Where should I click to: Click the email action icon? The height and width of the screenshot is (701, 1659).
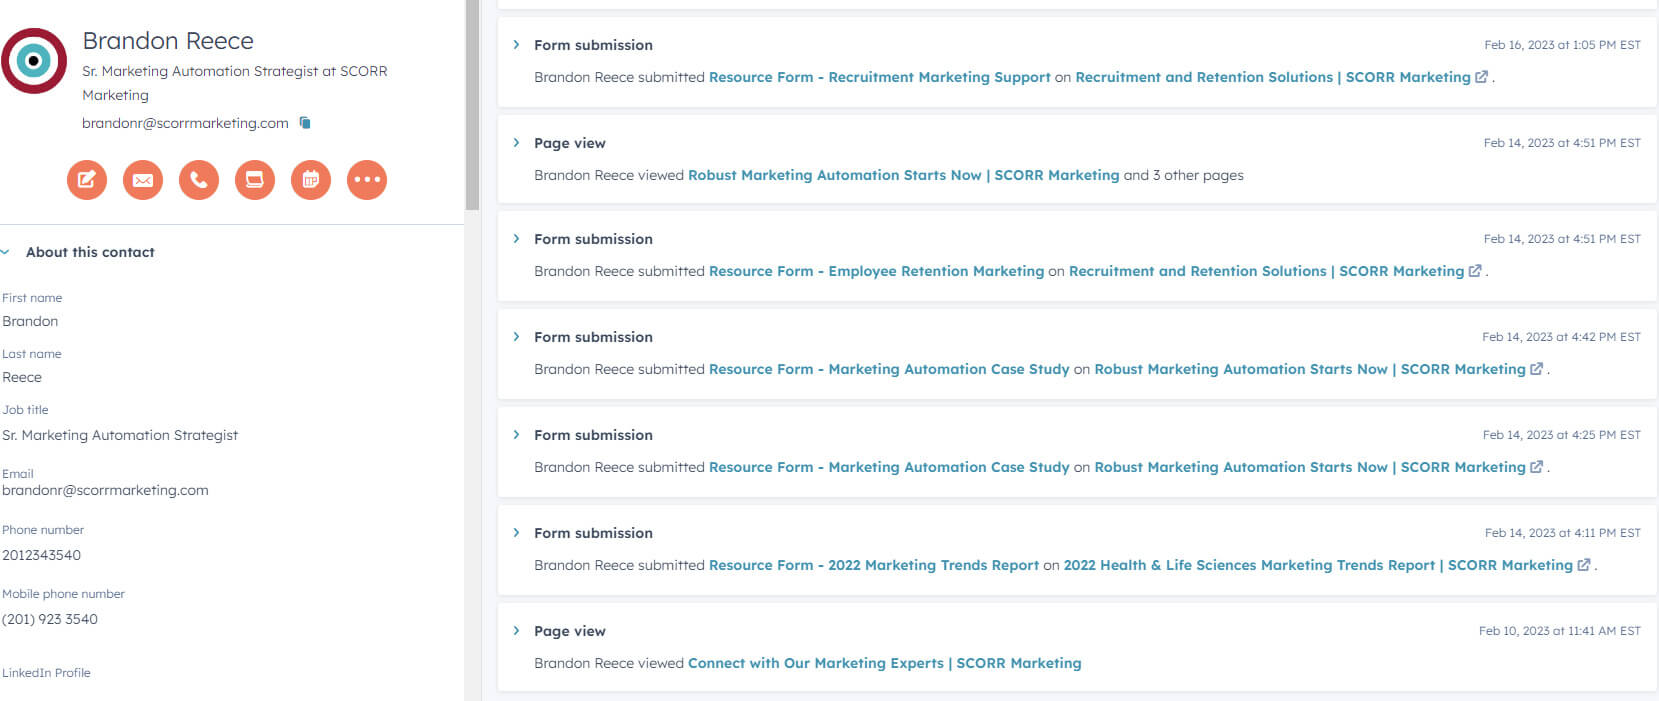pos(143,180)
